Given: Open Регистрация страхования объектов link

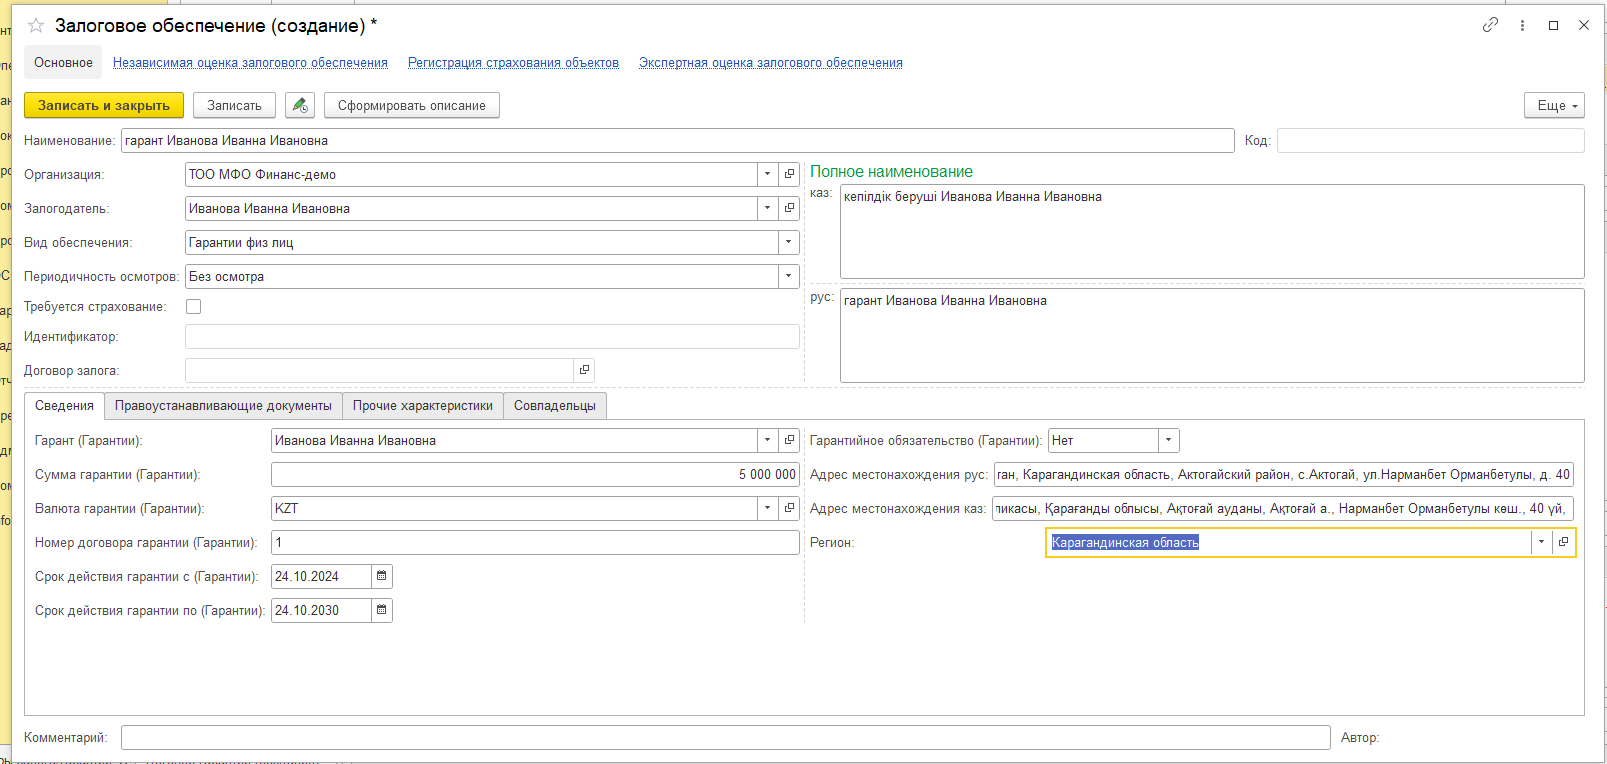Looking at the screenshot, I should click(513, 62).
